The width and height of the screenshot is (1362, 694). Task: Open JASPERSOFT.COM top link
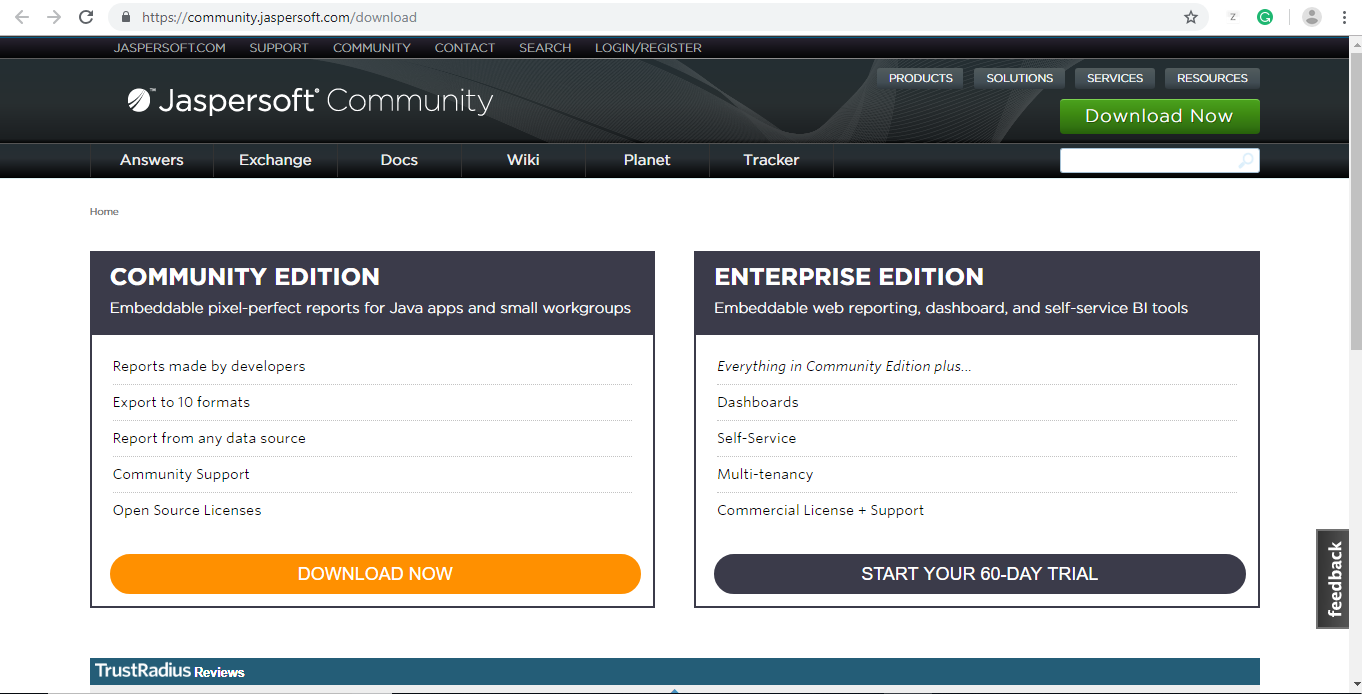pos(170,47)
